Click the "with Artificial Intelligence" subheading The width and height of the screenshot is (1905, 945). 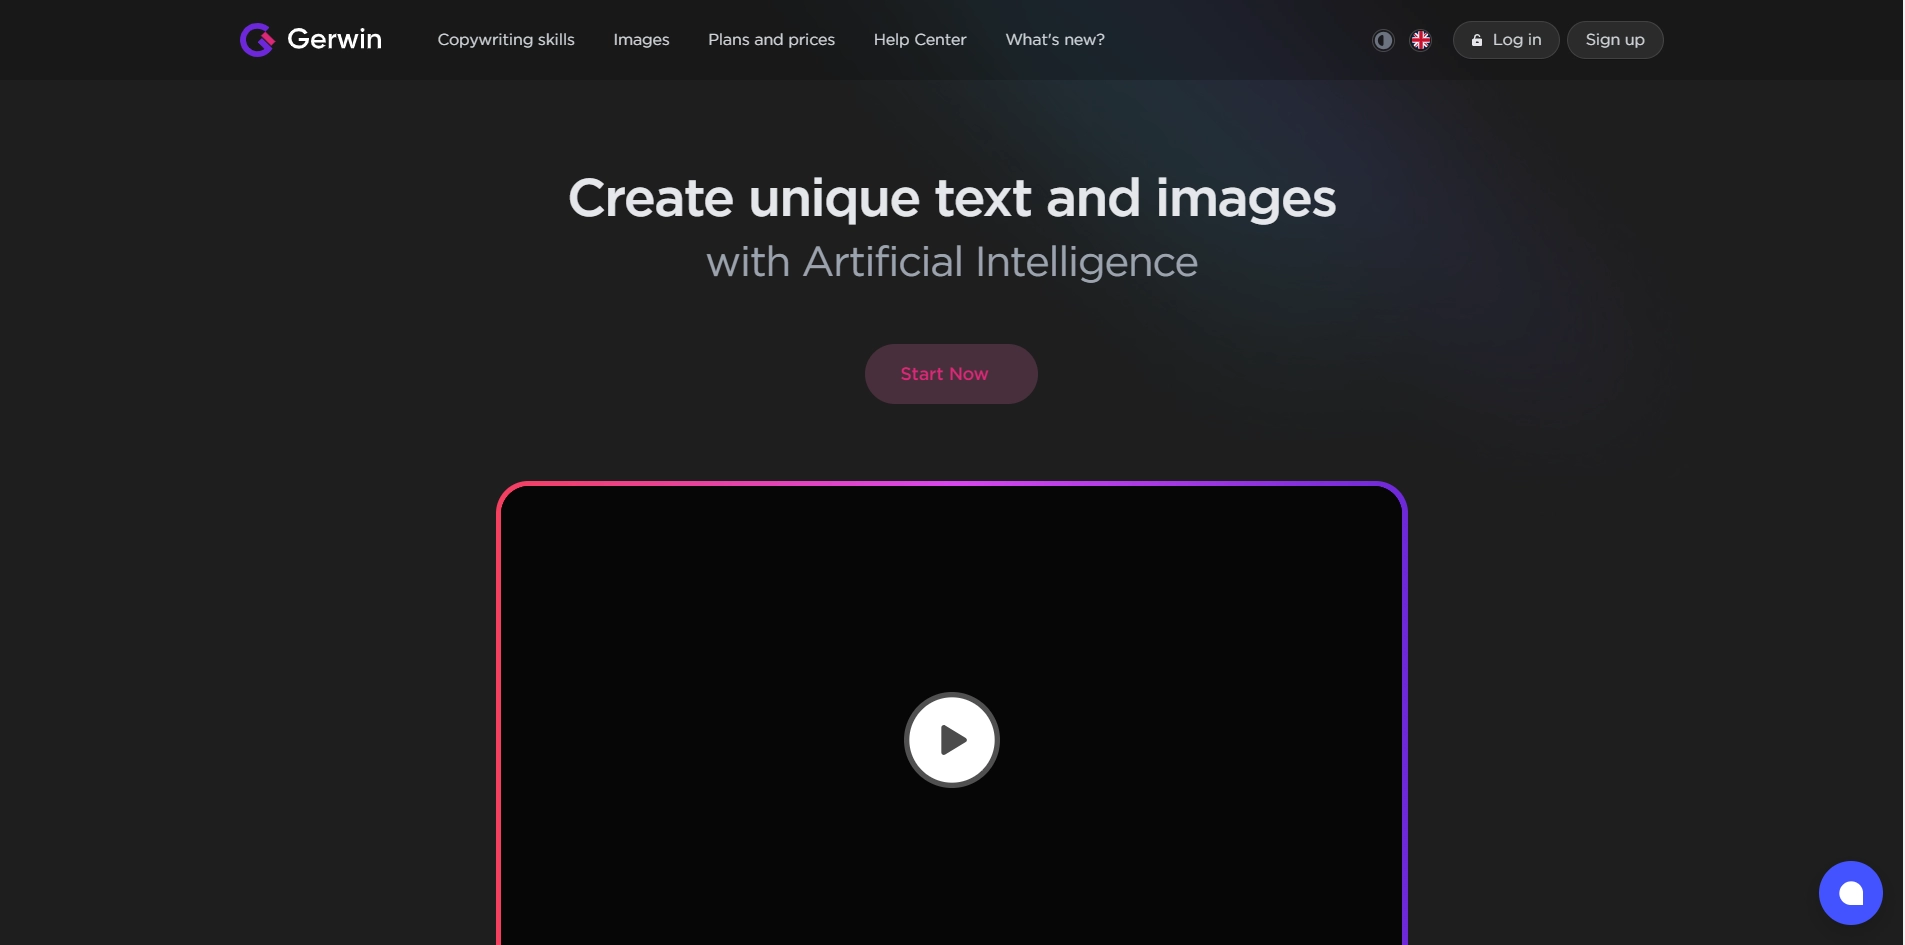click(952, 262)
